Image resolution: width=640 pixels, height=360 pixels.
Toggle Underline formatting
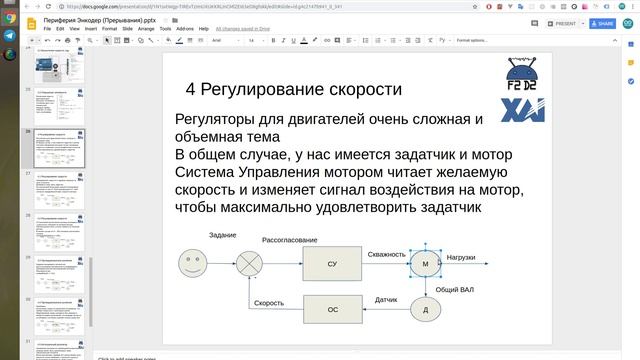pyautogui.click(x=293, y=40)
